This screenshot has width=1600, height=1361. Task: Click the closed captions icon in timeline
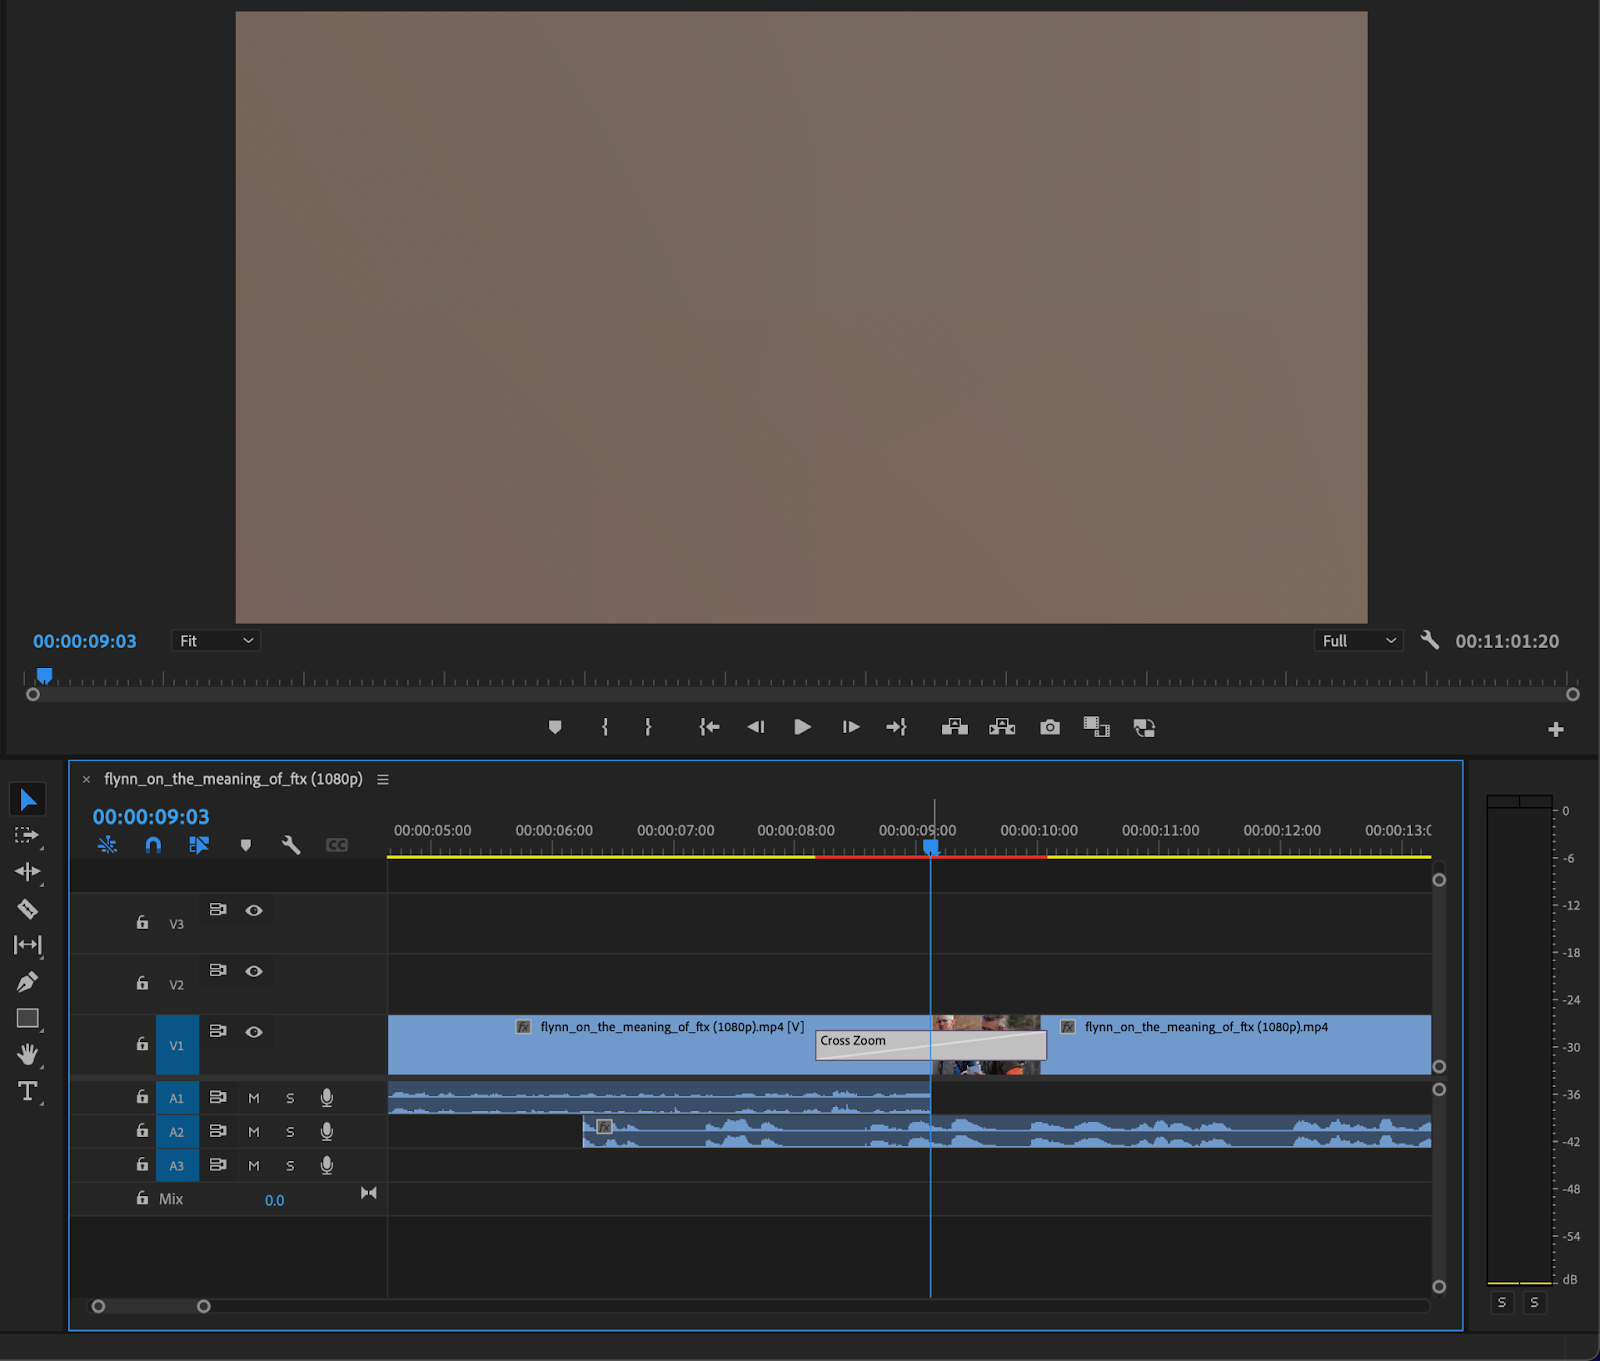pyautogui.click(x=337, y=845)
